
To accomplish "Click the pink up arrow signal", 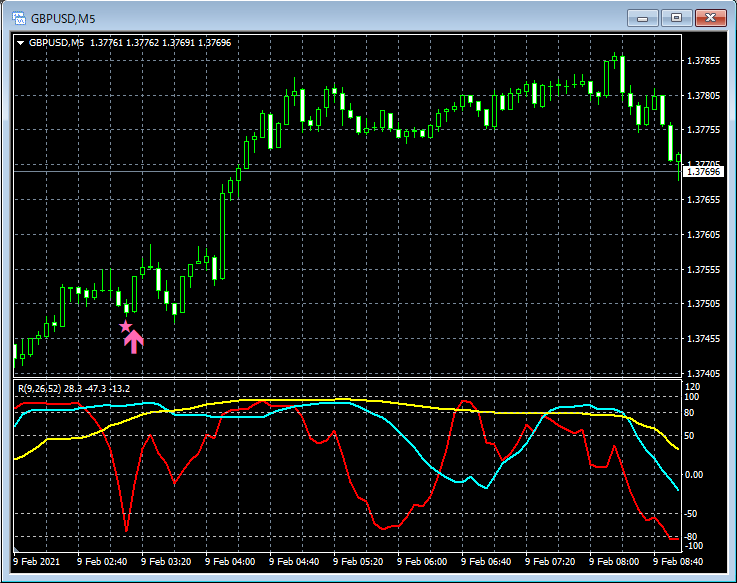I will click(x=134, y=341).
